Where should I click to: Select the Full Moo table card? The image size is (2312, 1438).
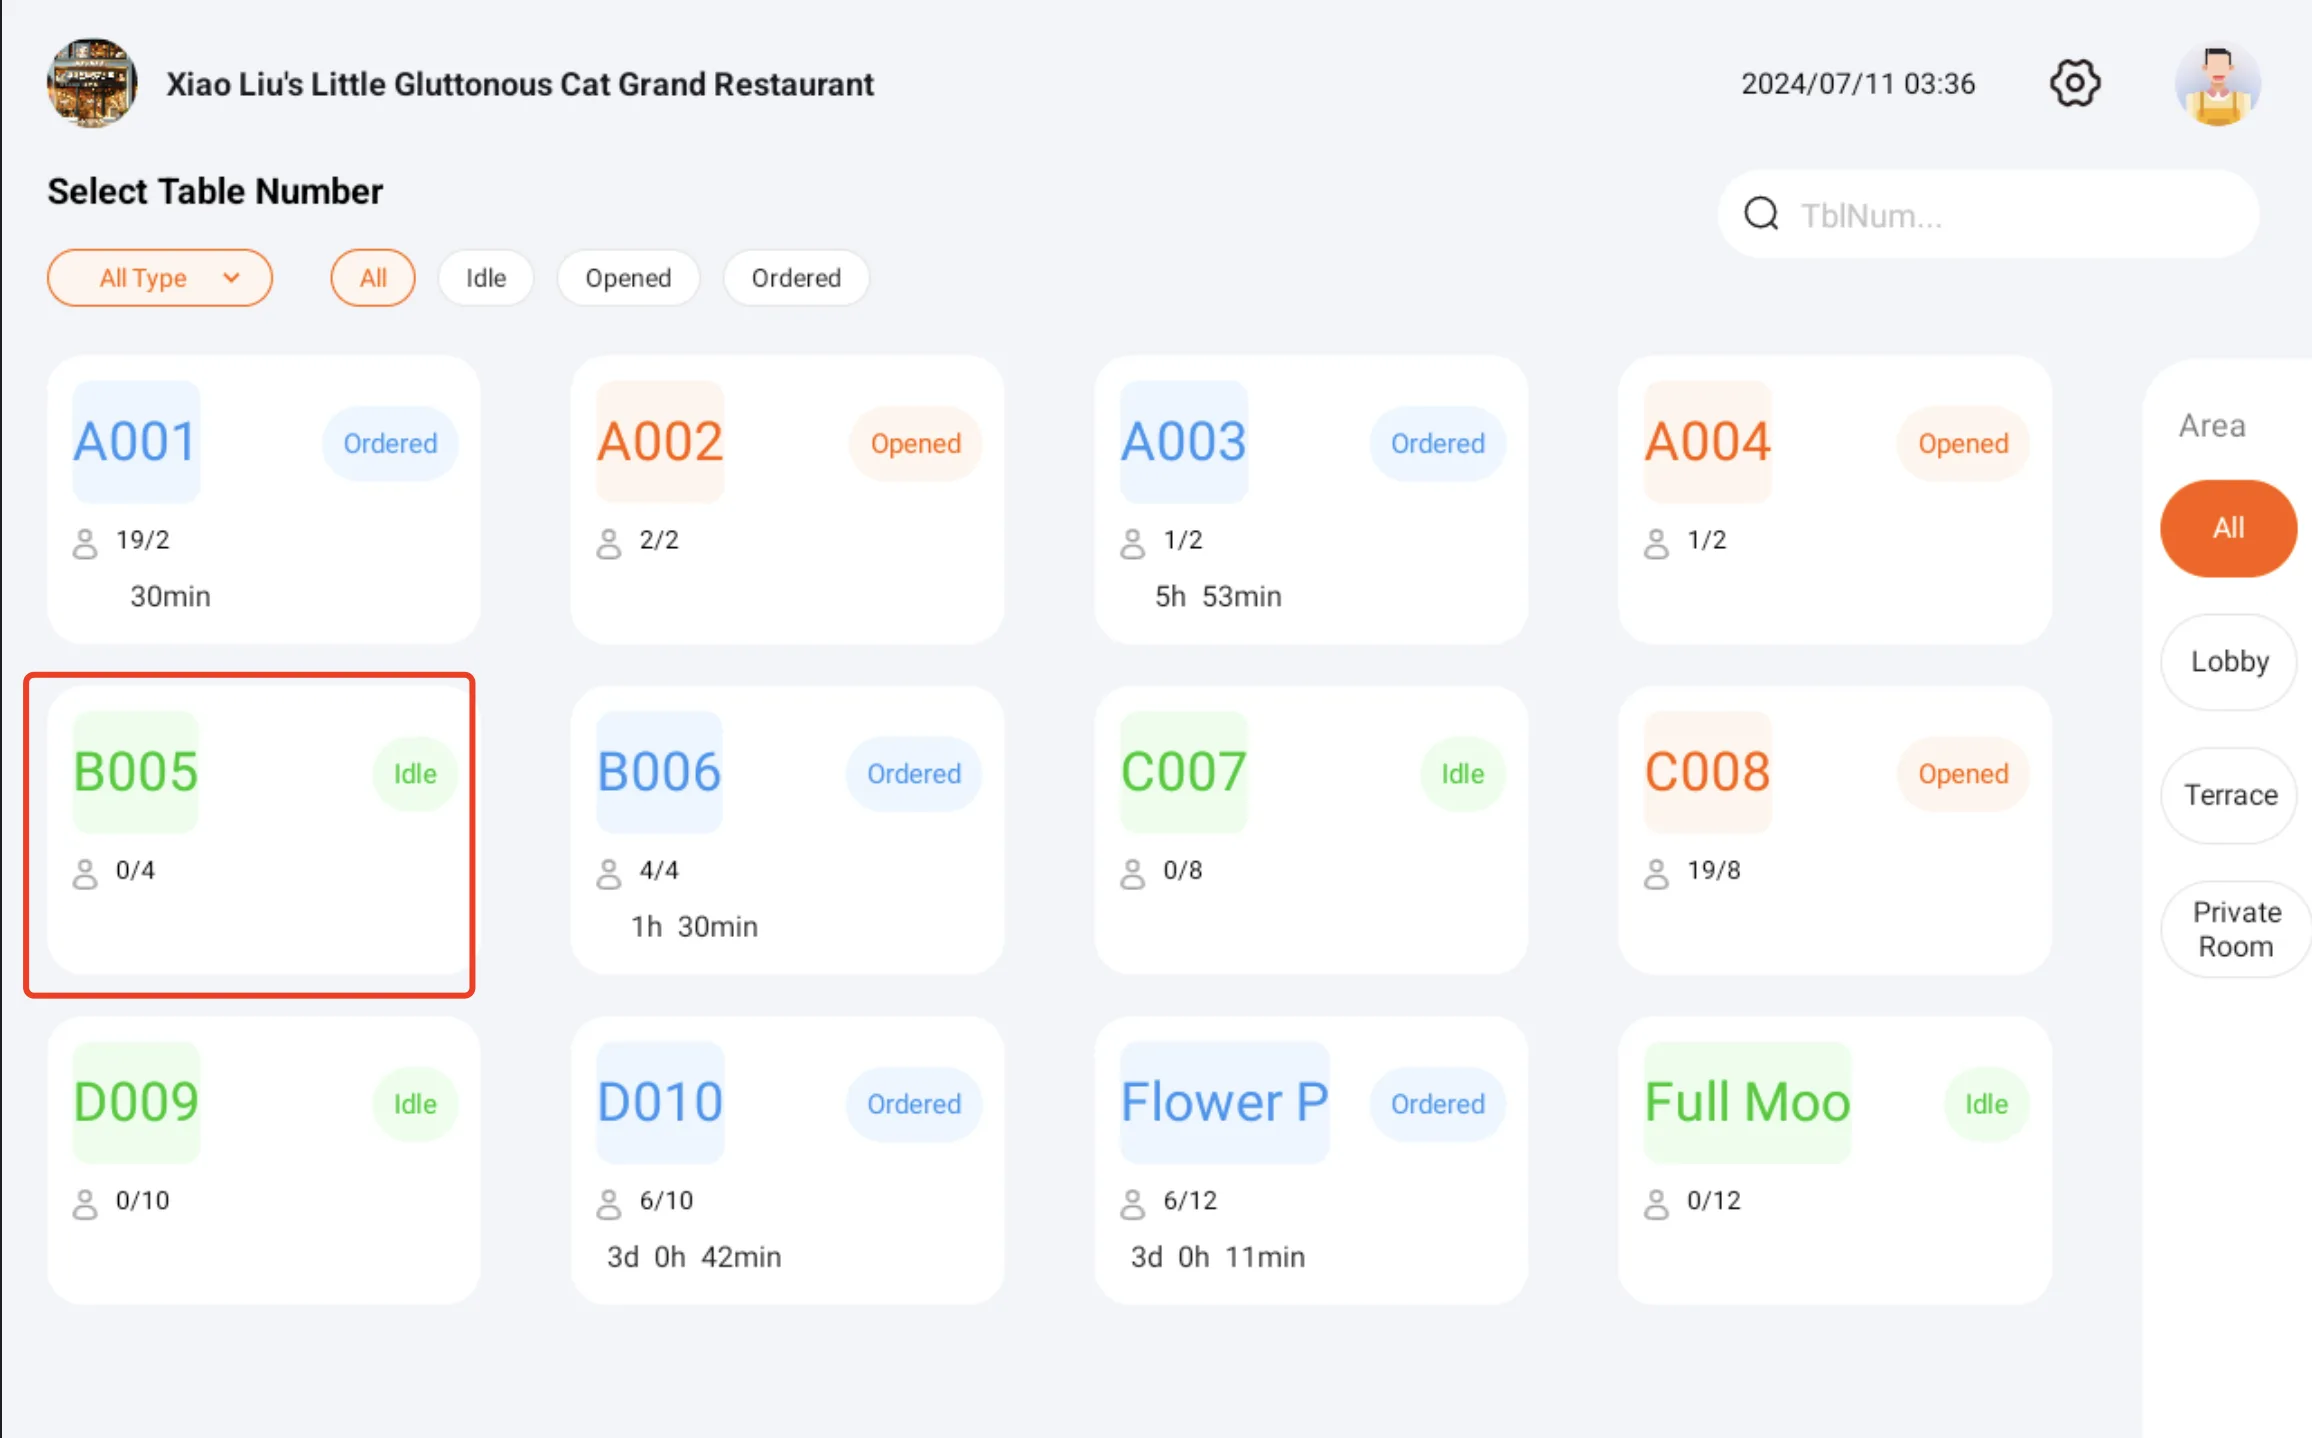pyautogui.click(x=1835, y=1161)
